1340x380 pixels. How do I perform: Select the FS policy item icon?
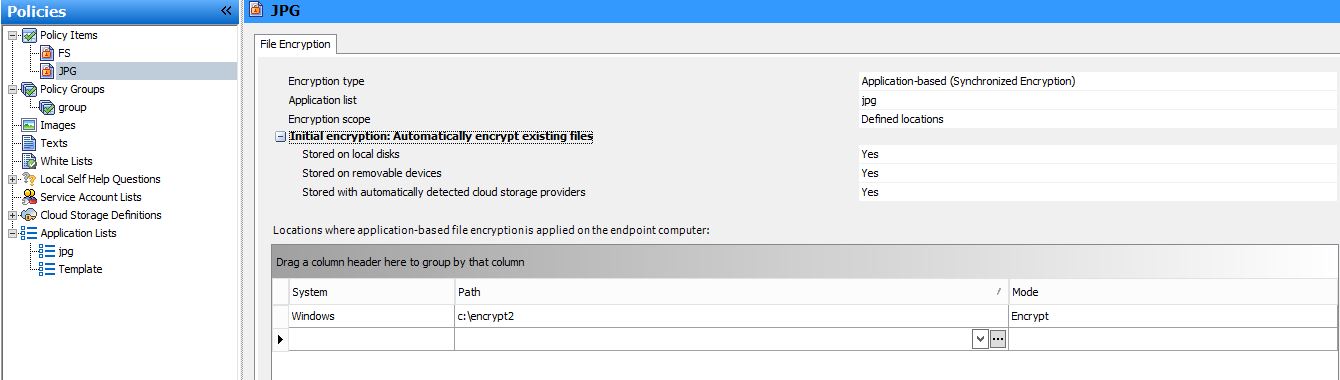click(47, 53)
